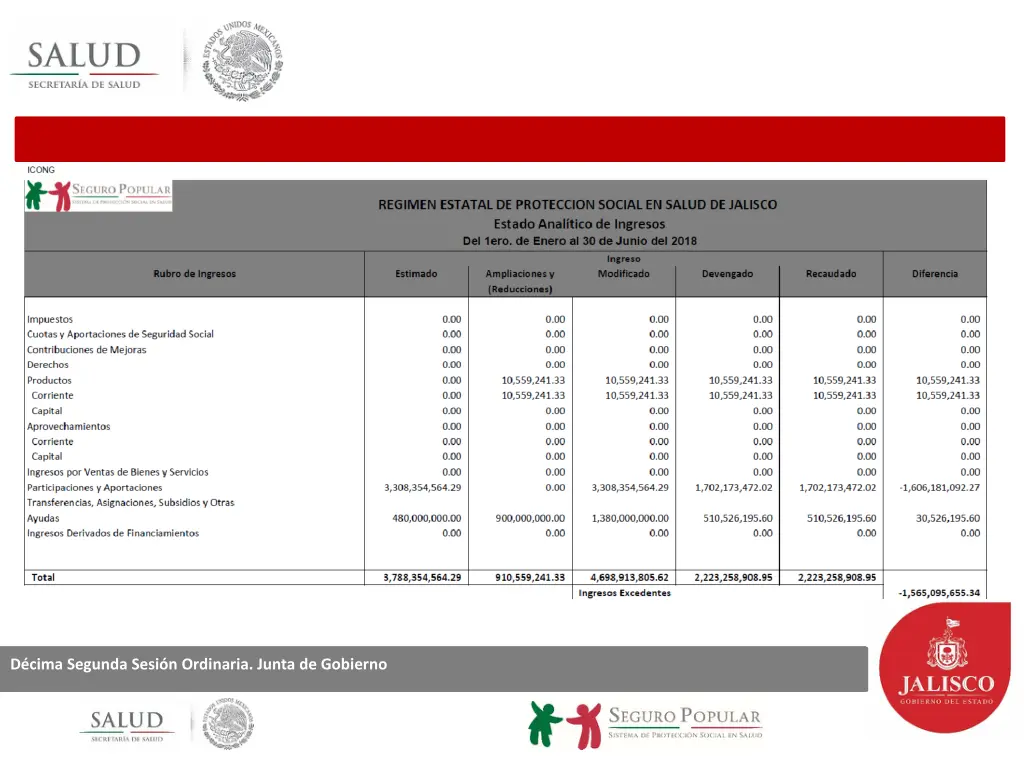Select the 'Derechos' row label
The image size is (1024, 768).
(x=48, y=365)
